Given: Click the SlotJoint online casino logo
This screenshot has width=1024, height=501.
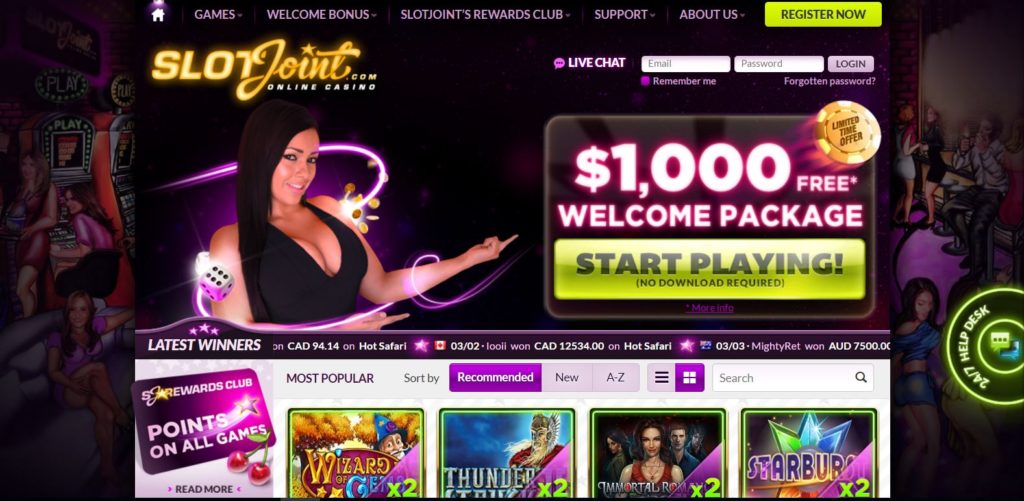Looking at the screenshot, I should [264, 69].
